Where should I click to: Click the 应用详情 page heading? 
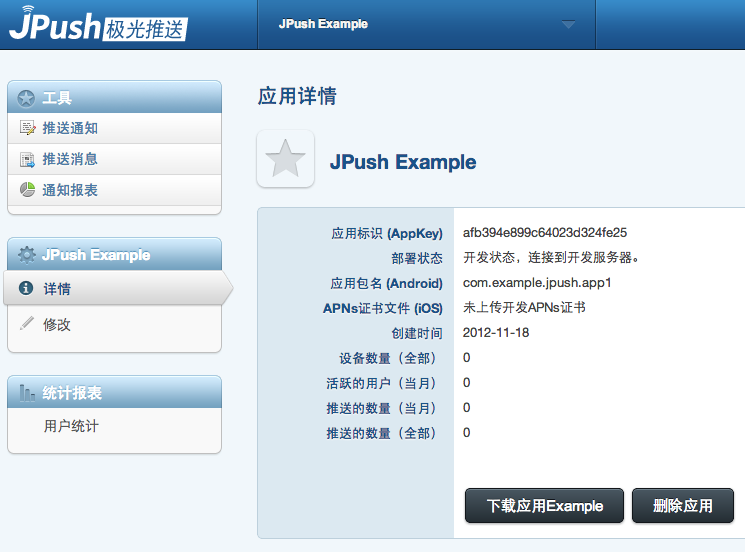pyautogui.click(x=297, y=96)
